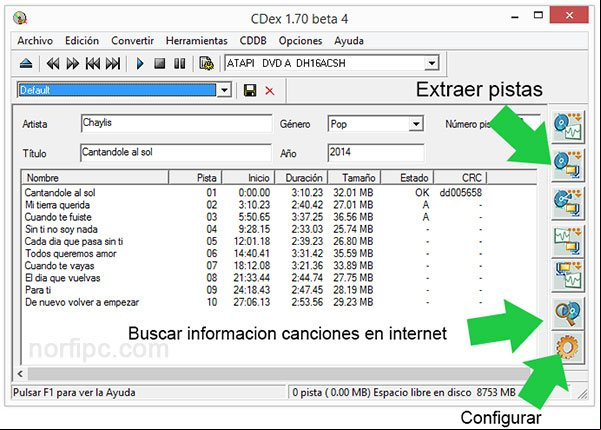The height and width of the screenshot is (430, 601).
Task: Select track Para ti
Action: pos(38,290)
